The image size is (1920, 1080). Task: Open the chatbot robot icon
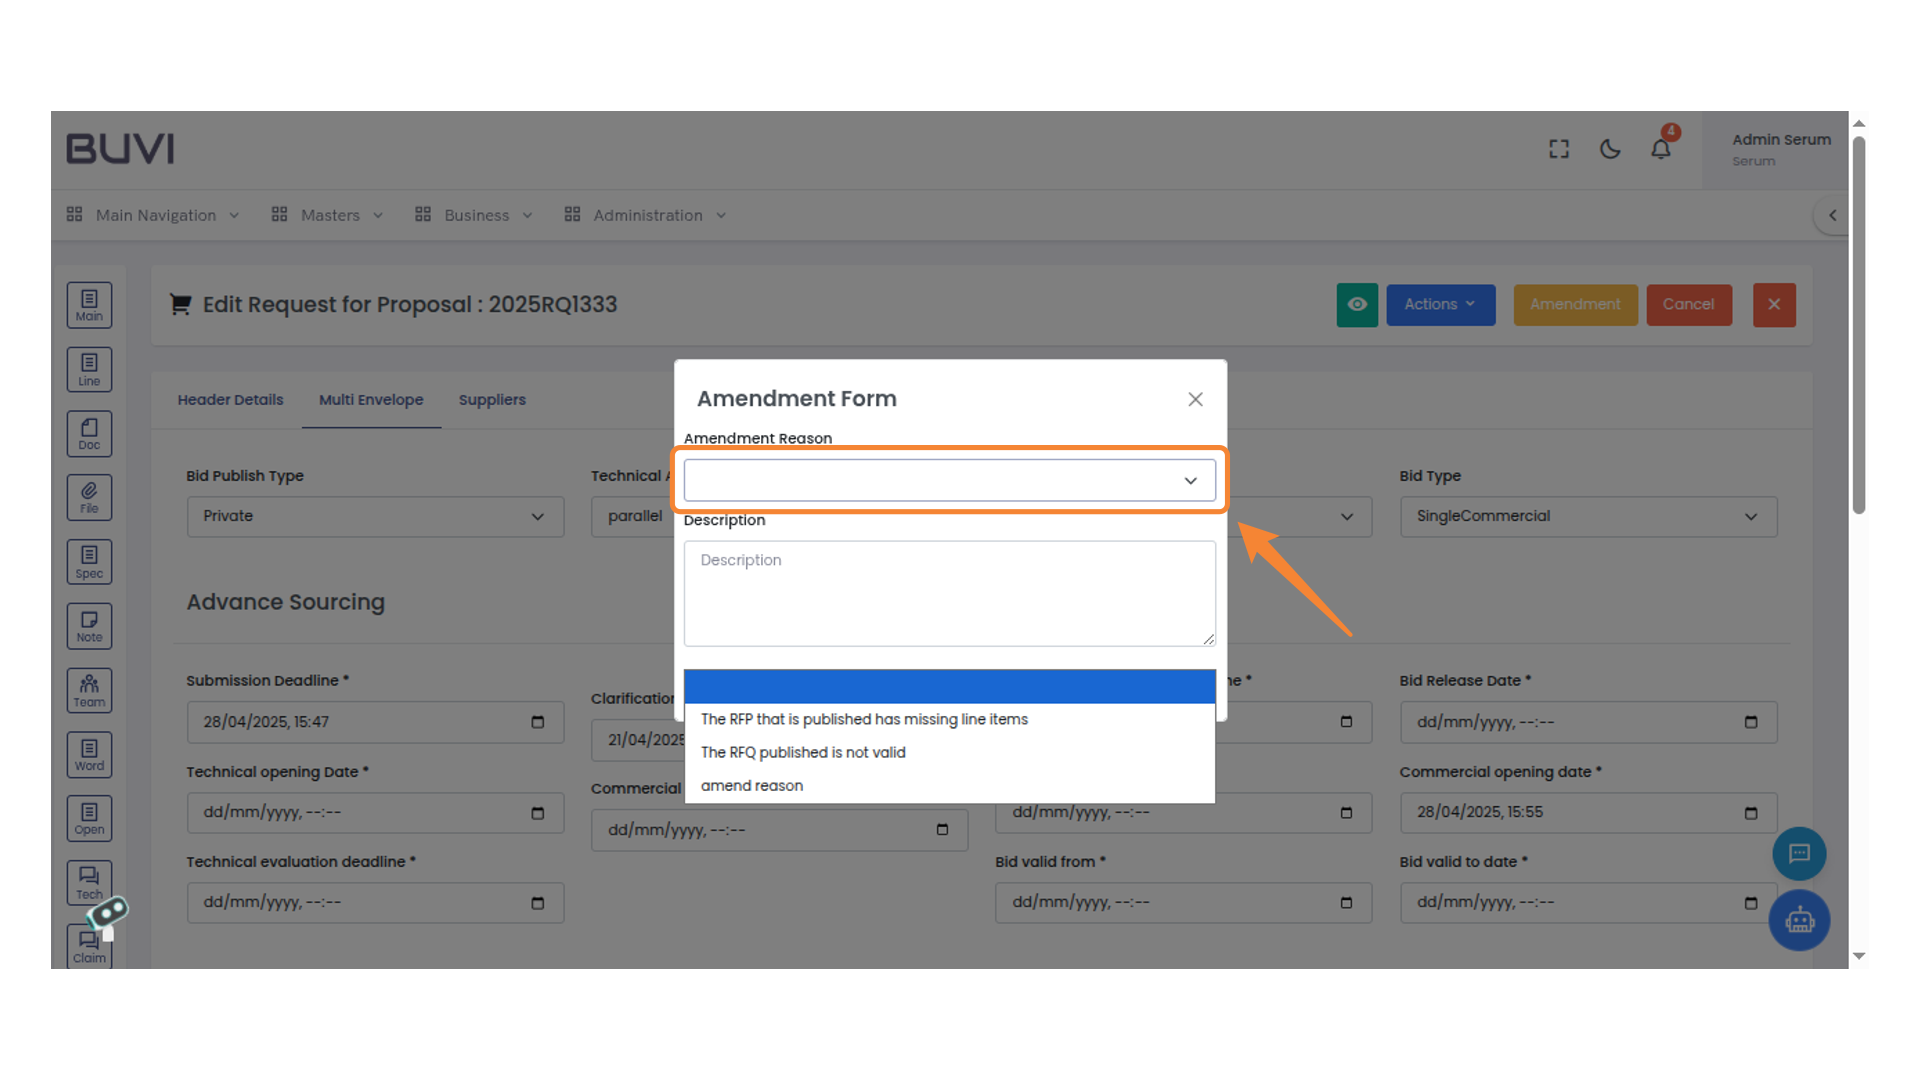[1799, 920]
